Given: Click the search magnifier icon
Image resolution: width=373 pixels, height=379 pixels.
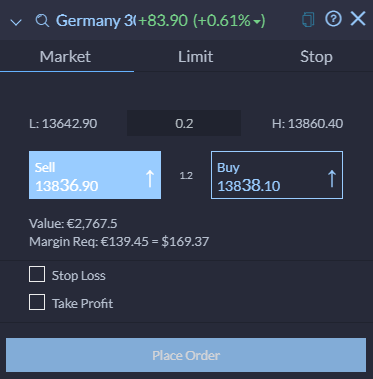Looking at the screenshot, I should (42, 21).
